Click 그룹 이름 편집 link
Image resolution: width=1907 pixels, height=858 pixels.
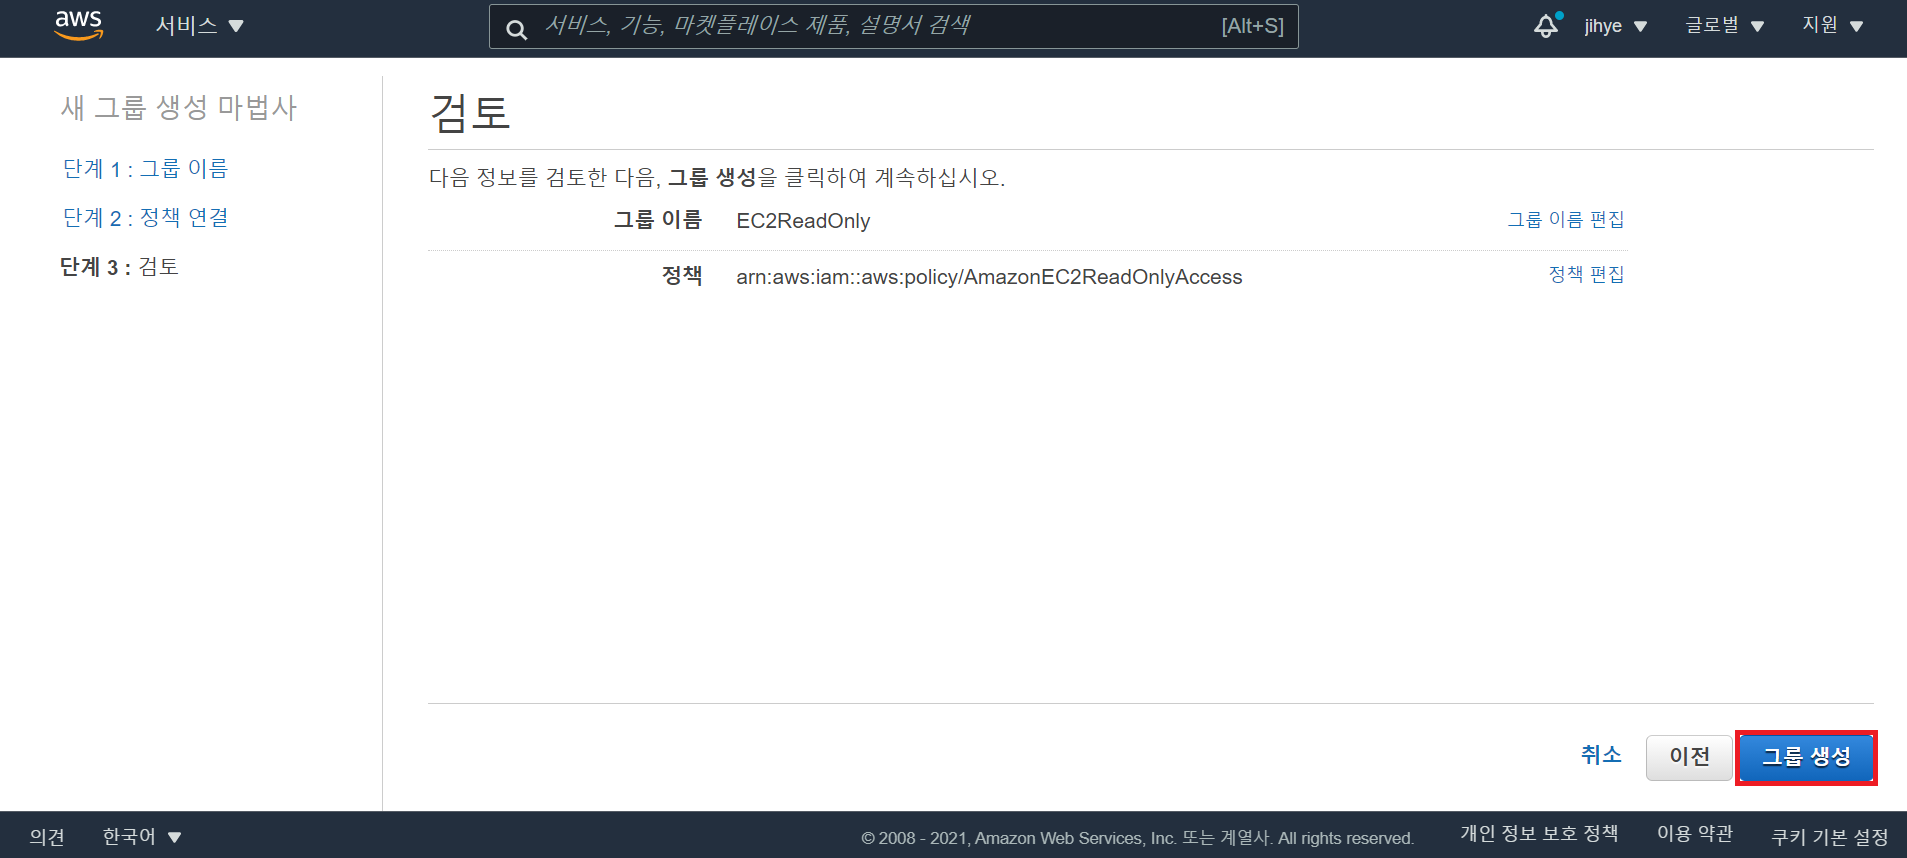click(x=1565, y=219)
